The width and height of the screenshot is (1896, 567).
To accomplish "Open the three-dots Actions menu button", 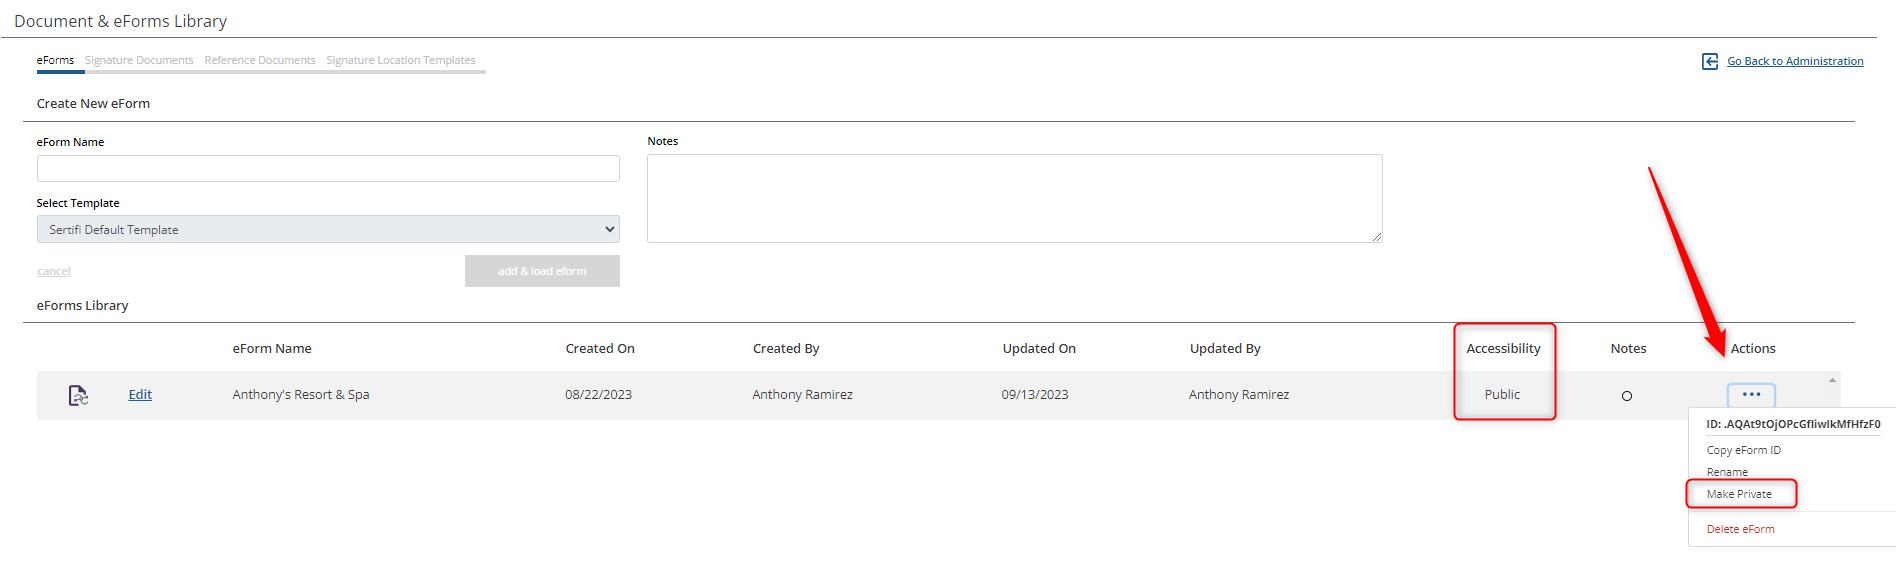I will click(1751, 395).
